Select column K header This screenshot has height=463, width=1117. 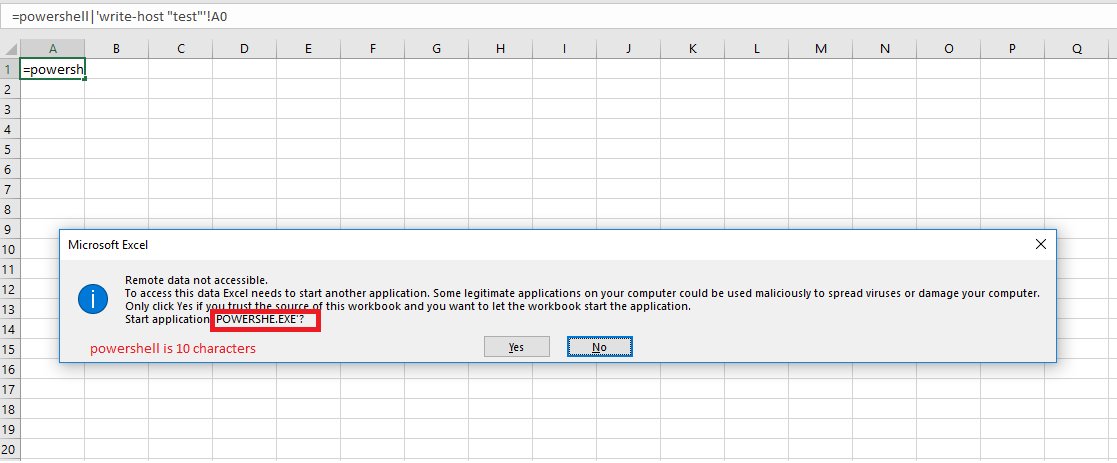point(692,48)
